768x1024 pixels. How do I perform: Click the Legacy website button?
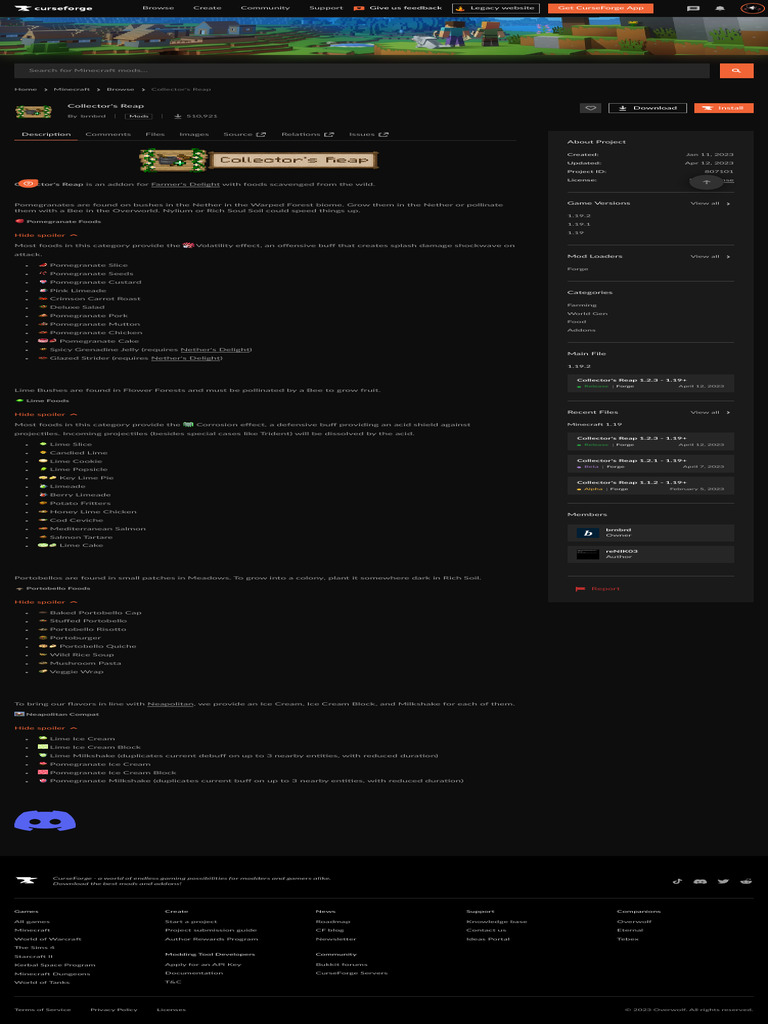point(496,8)
